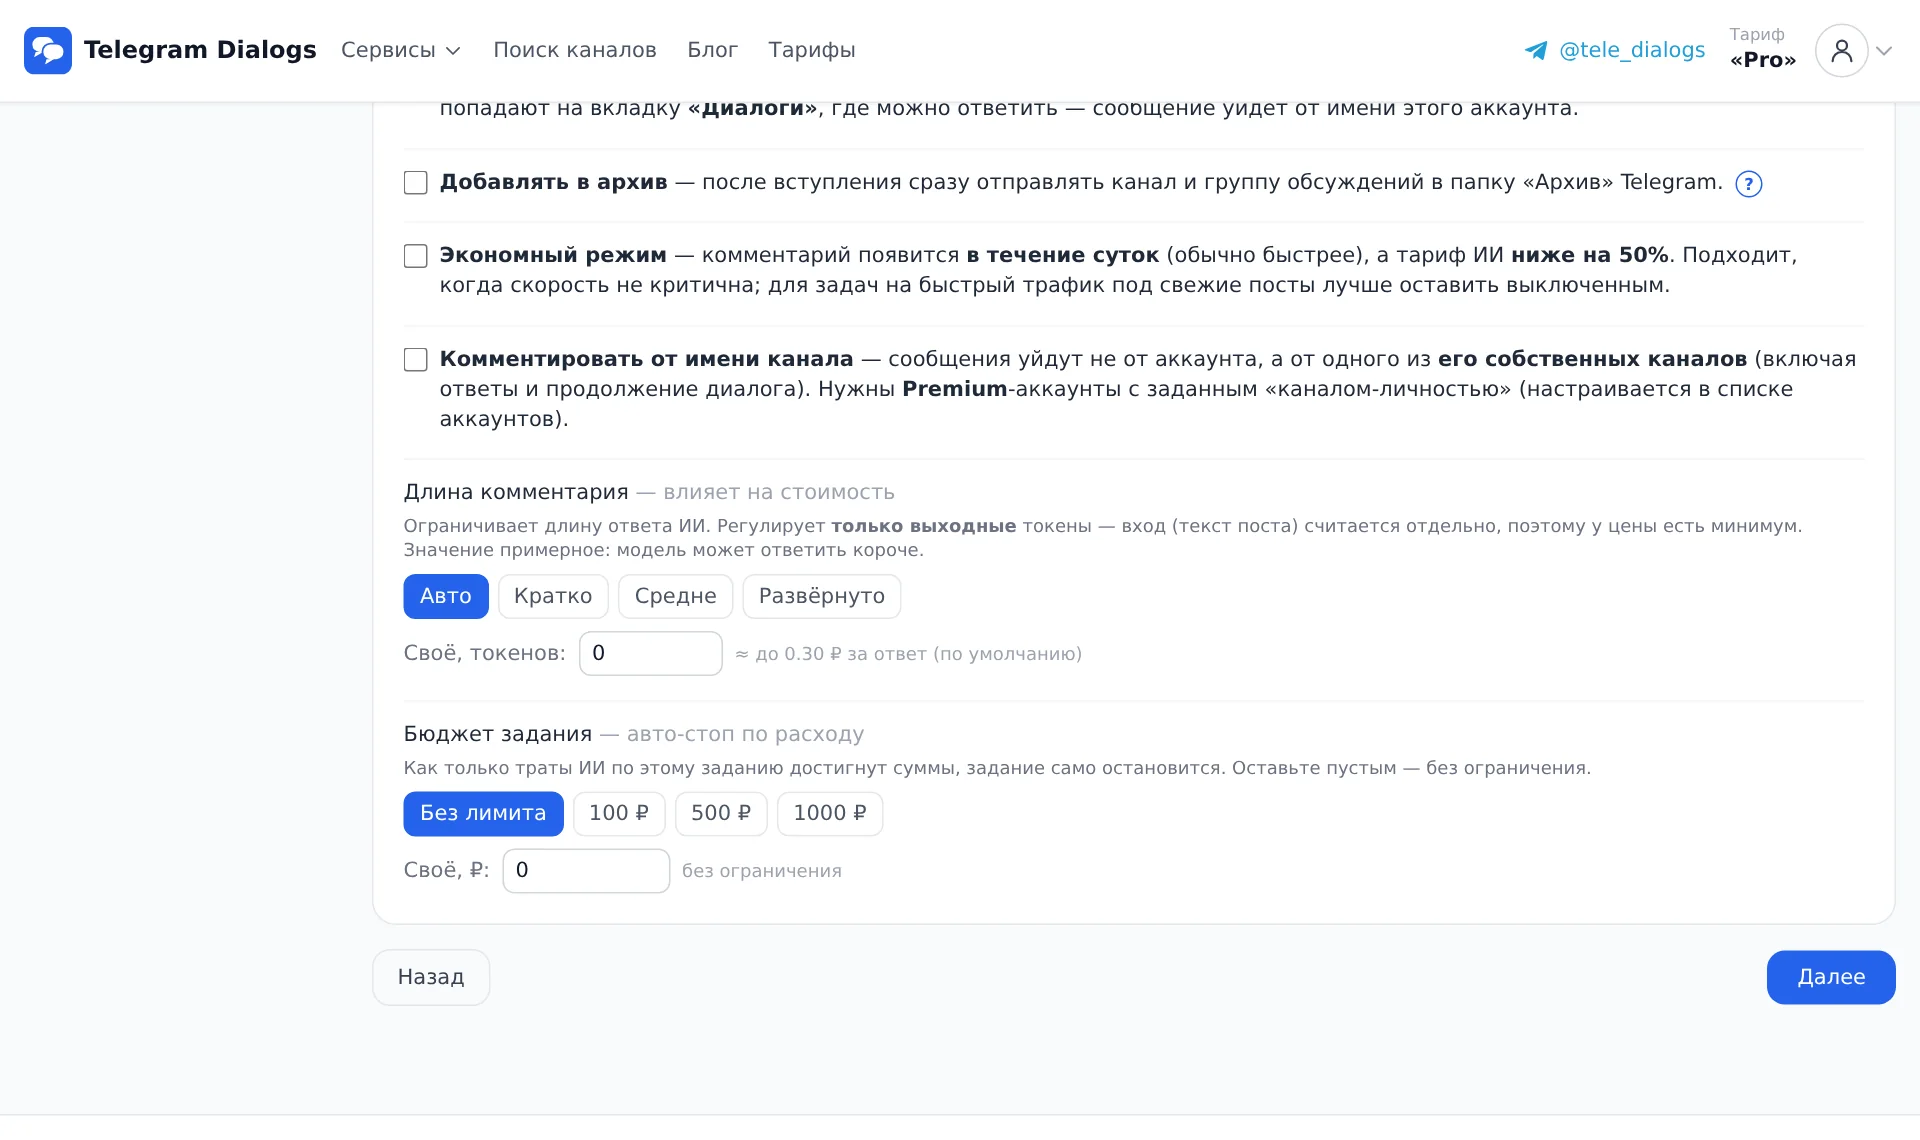Click the Тариф «Pro» label
The height and width of the screenshot is (1140, 1920).
pyautogui.click(x=1763, y=48)
